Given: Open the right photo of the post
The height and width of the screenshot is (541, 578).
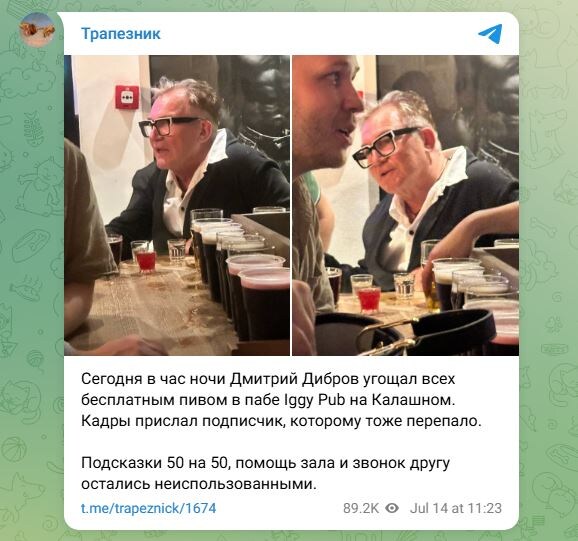Looking at the screenshot, I should (405, 205).
